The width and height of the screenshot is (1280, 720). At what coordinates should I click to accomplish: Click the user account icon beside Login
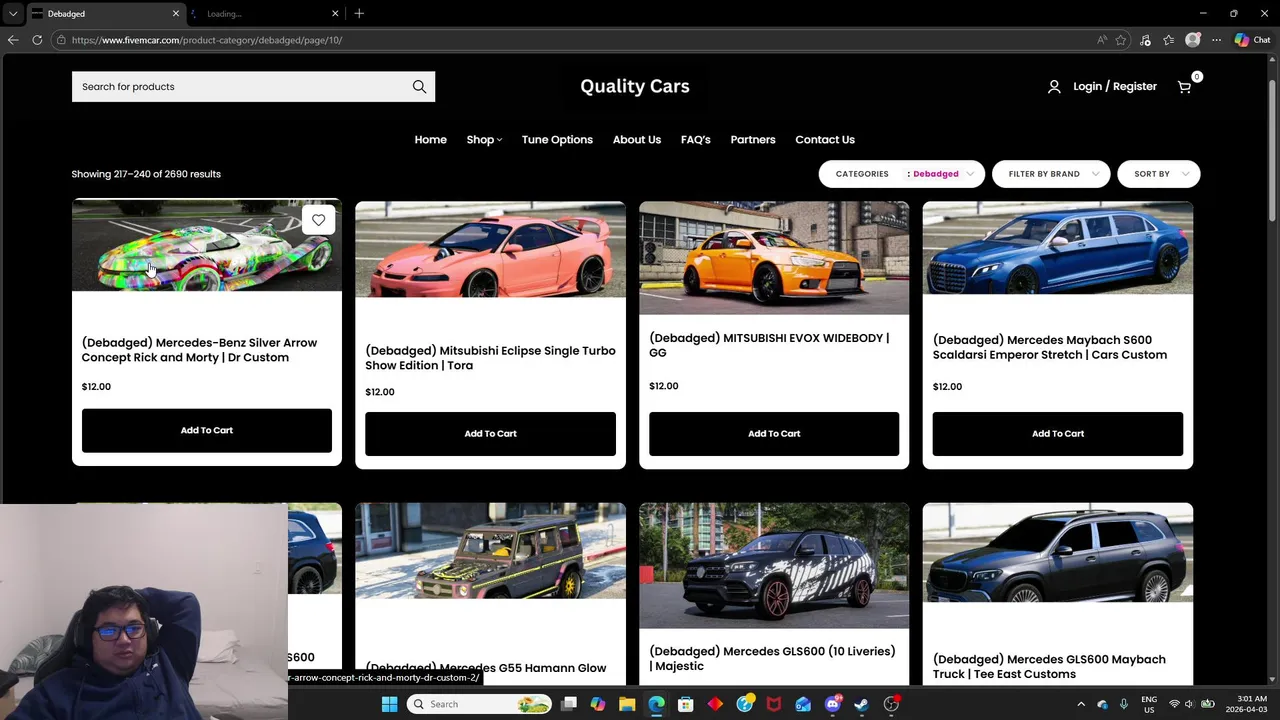coord(1054,87)
